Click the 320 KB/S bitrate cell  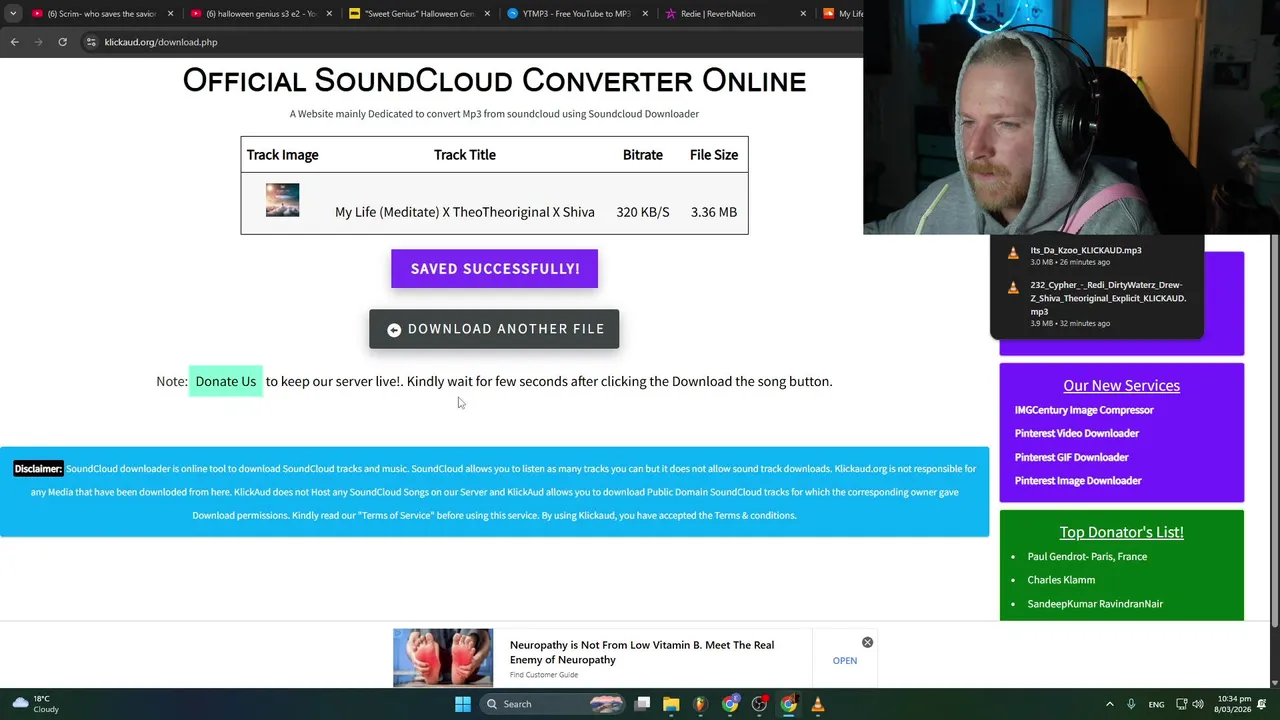point(643,212)
